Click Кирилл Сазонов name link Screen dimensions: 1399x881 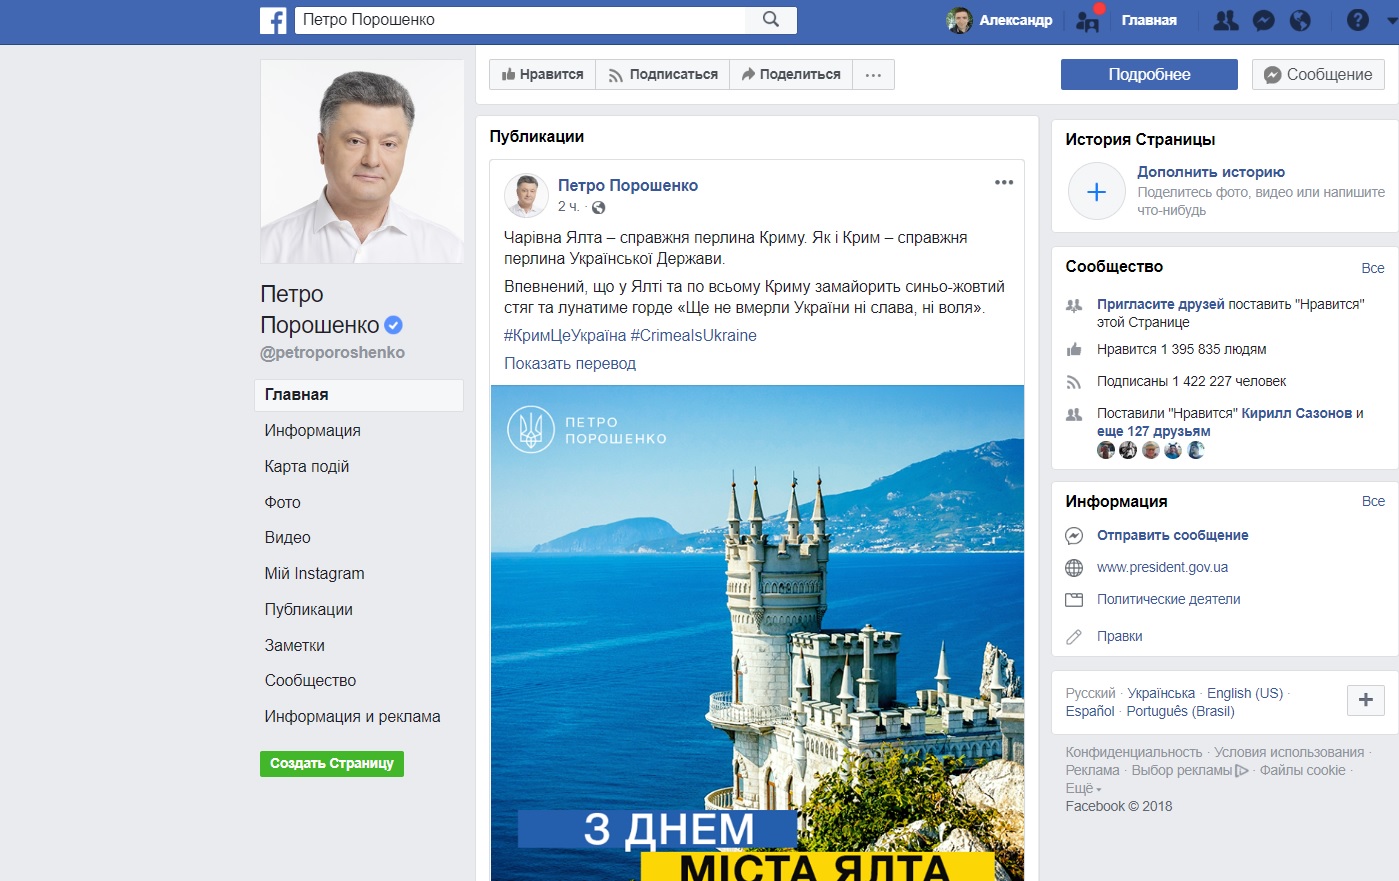(1297, 413)
